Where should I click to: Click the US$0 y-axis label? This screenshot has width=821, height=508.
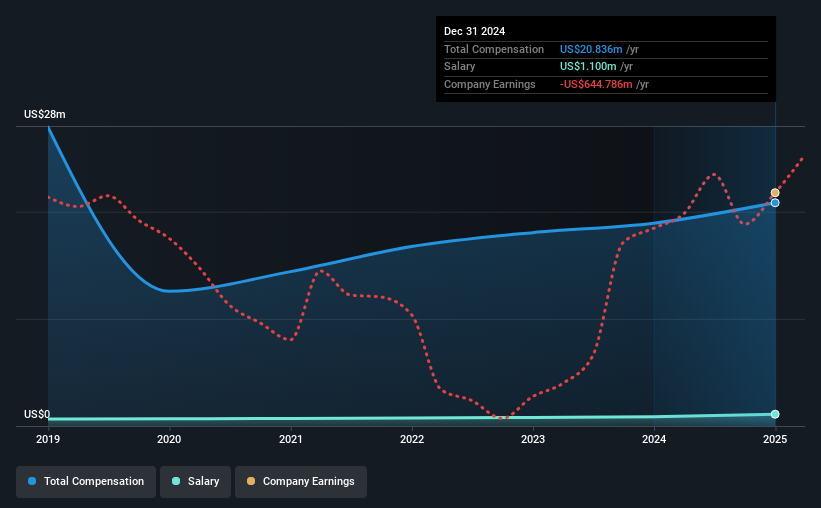[37, 414]
